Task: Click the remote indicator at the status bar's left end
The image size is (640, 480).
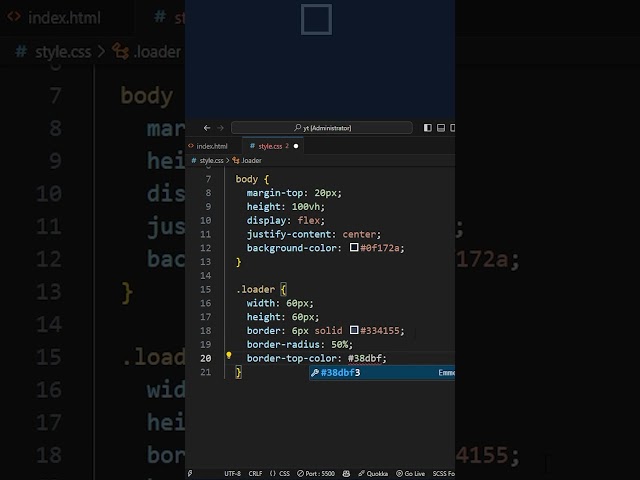Action: pyautogui.click(x=190, y=473)
